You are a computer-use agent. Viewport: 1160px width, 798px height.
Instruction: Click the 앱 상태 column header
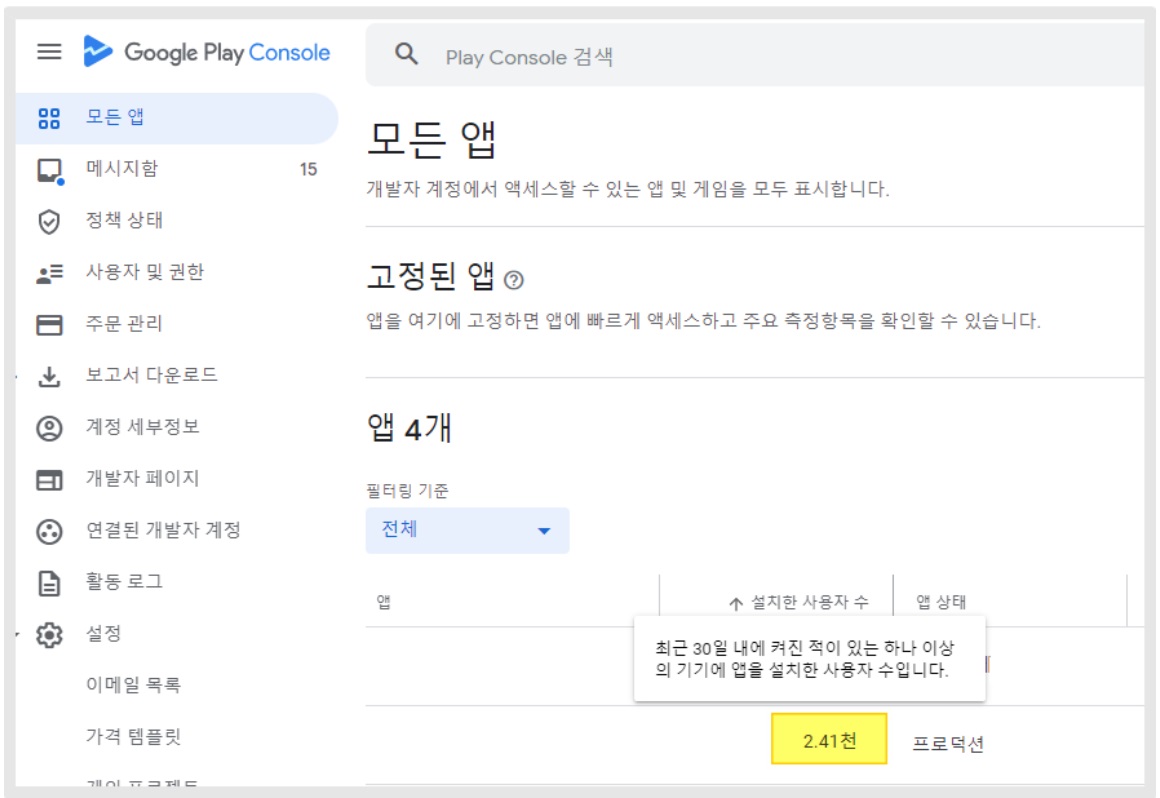[941, 603]
